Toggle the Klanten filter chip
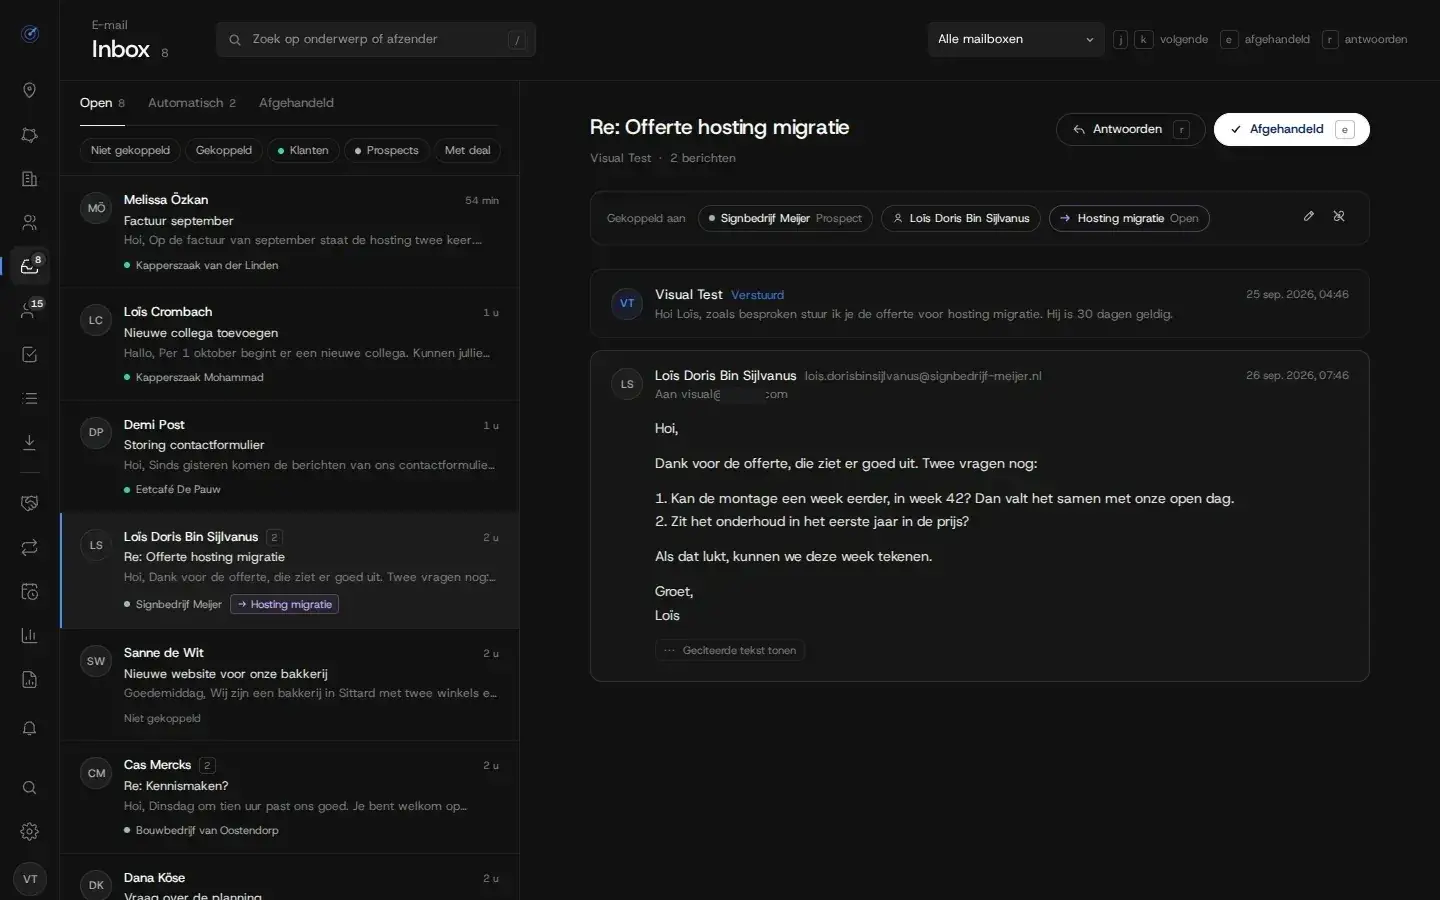This screenshot has width=1440, height=900. (303, 150)
